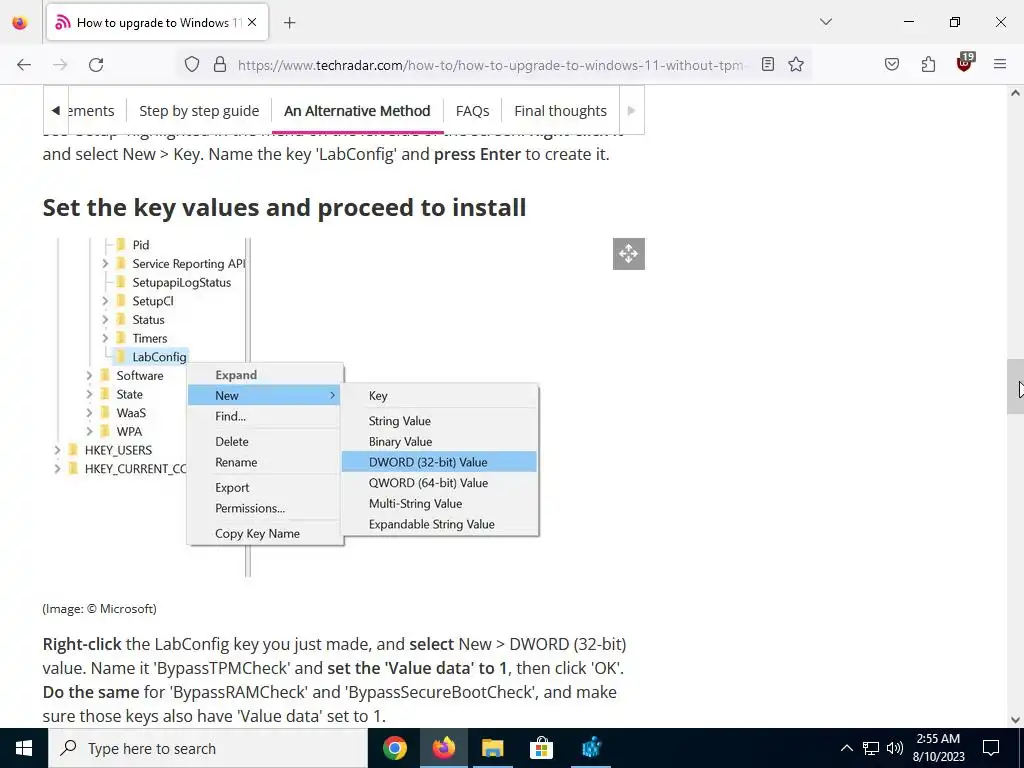The height and width of the screenshot is (768, 1024).
Task: Reload the current page
Action: pyautogui.click(x=96, y=65)
